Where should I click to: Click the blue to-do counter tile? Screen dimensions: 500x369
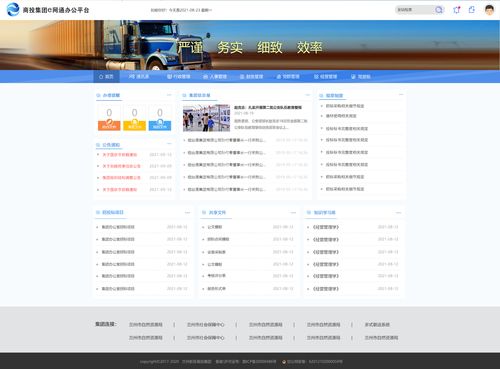160,118
